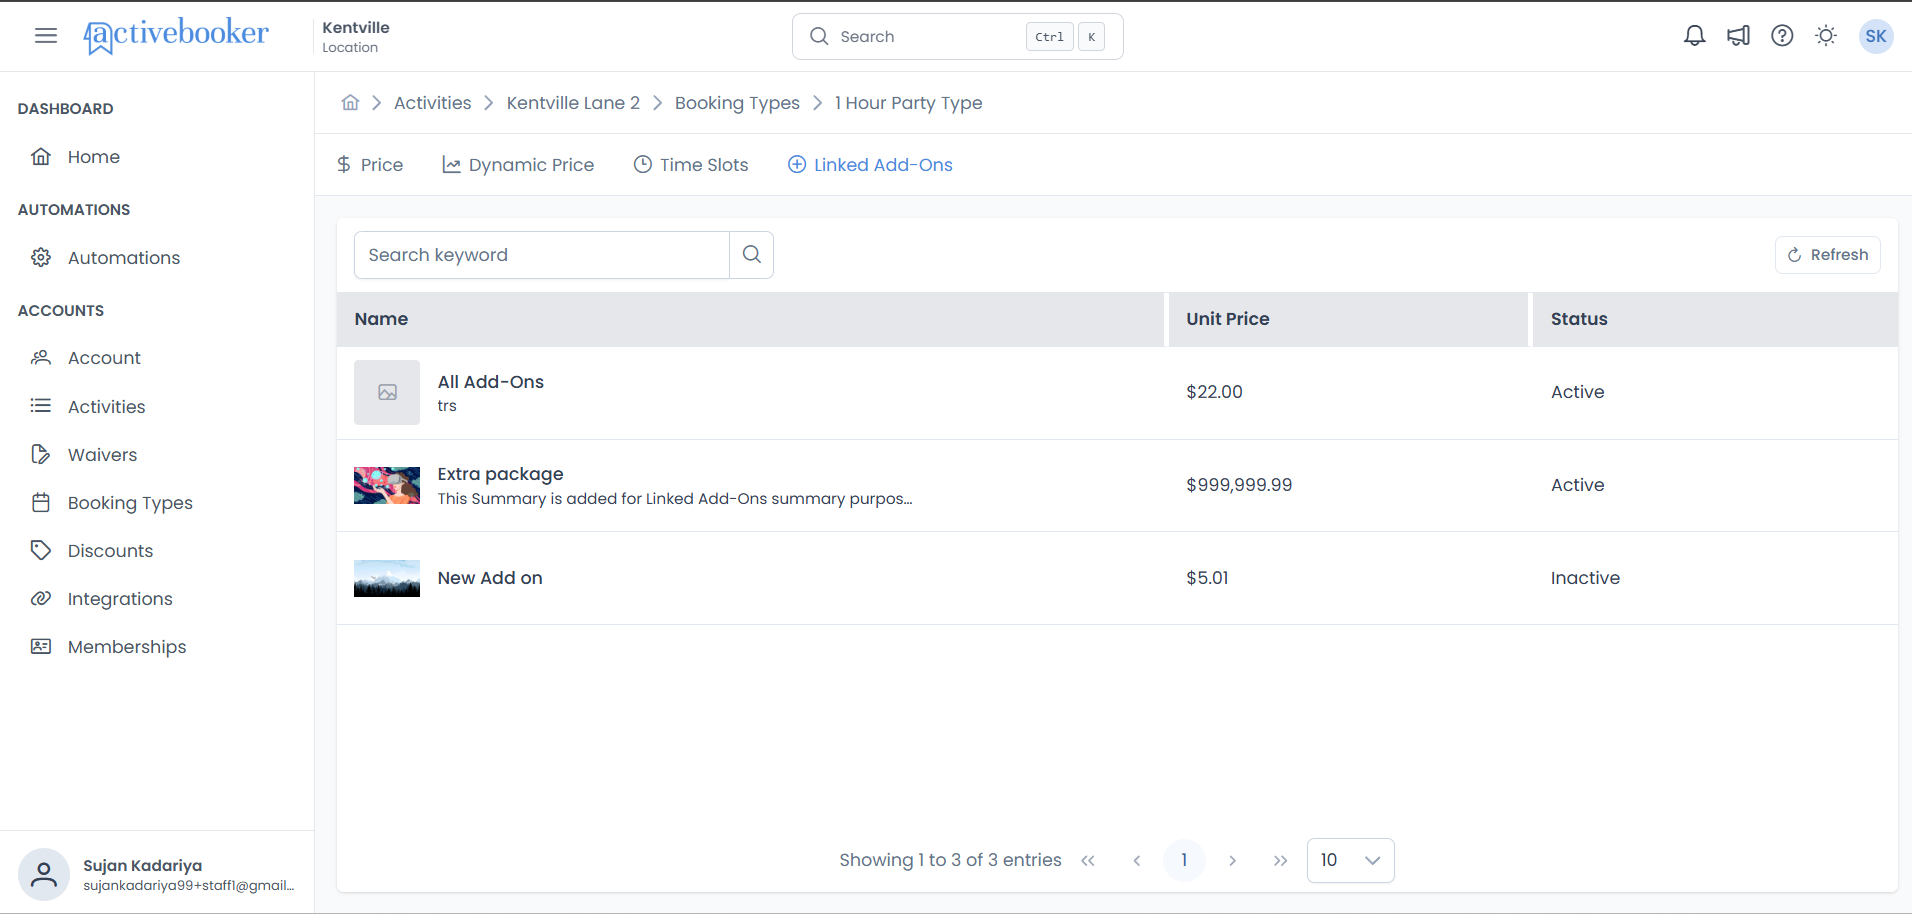Open the help question mark icon
Screen dimensions: 1912x914
1782,36
